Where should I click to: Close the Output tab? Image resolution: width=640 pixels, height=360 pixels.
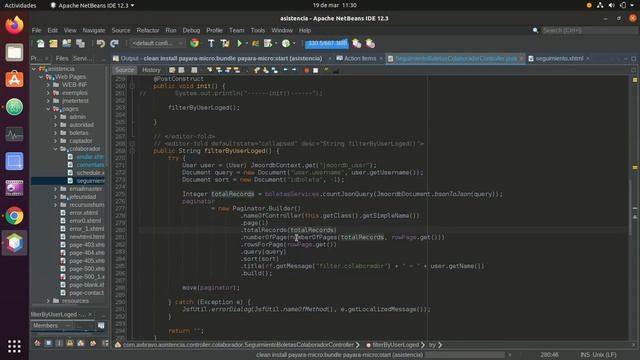(x=329, y=58)
